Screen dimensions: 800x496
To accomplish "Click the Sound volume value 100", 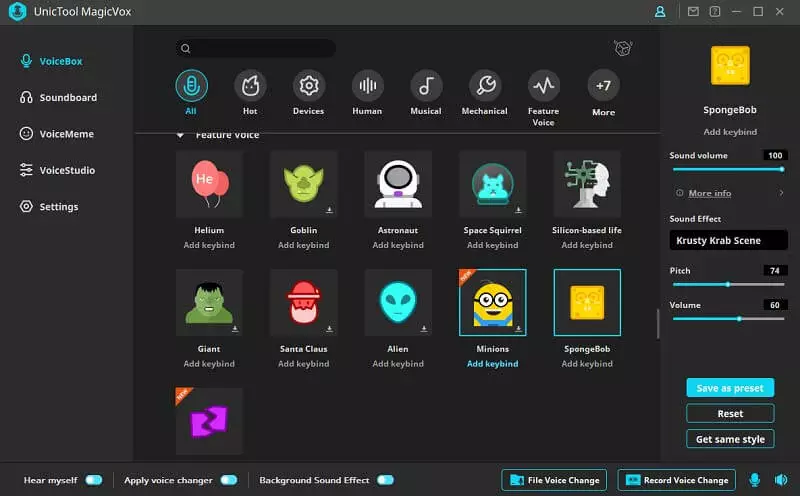I will (775, 156).
